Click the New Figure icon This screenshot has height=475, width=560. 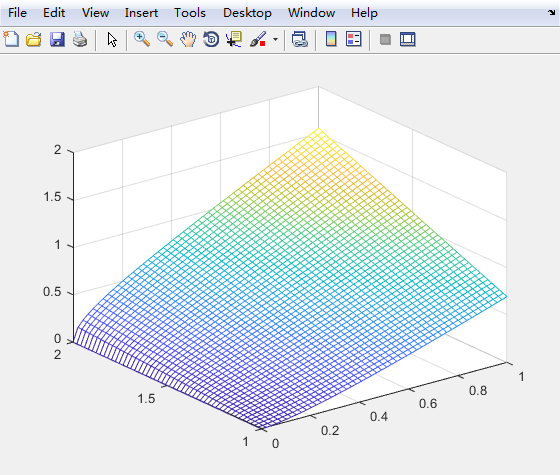(11, 39)
